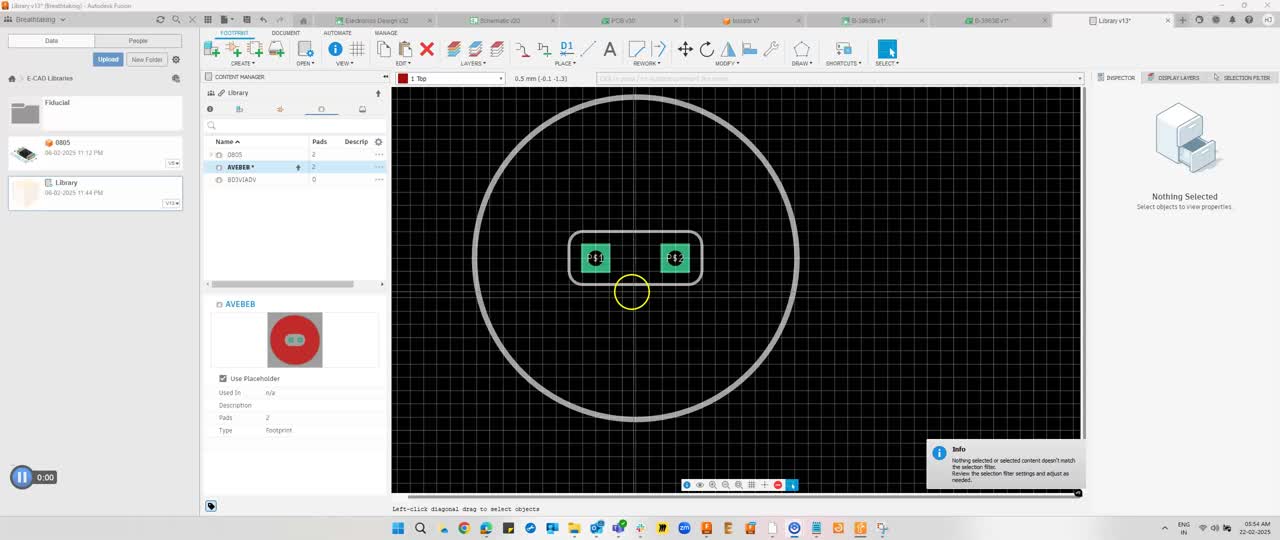Click the Grid icon in View group
The image size is (1280, 540).
(356, 49)
